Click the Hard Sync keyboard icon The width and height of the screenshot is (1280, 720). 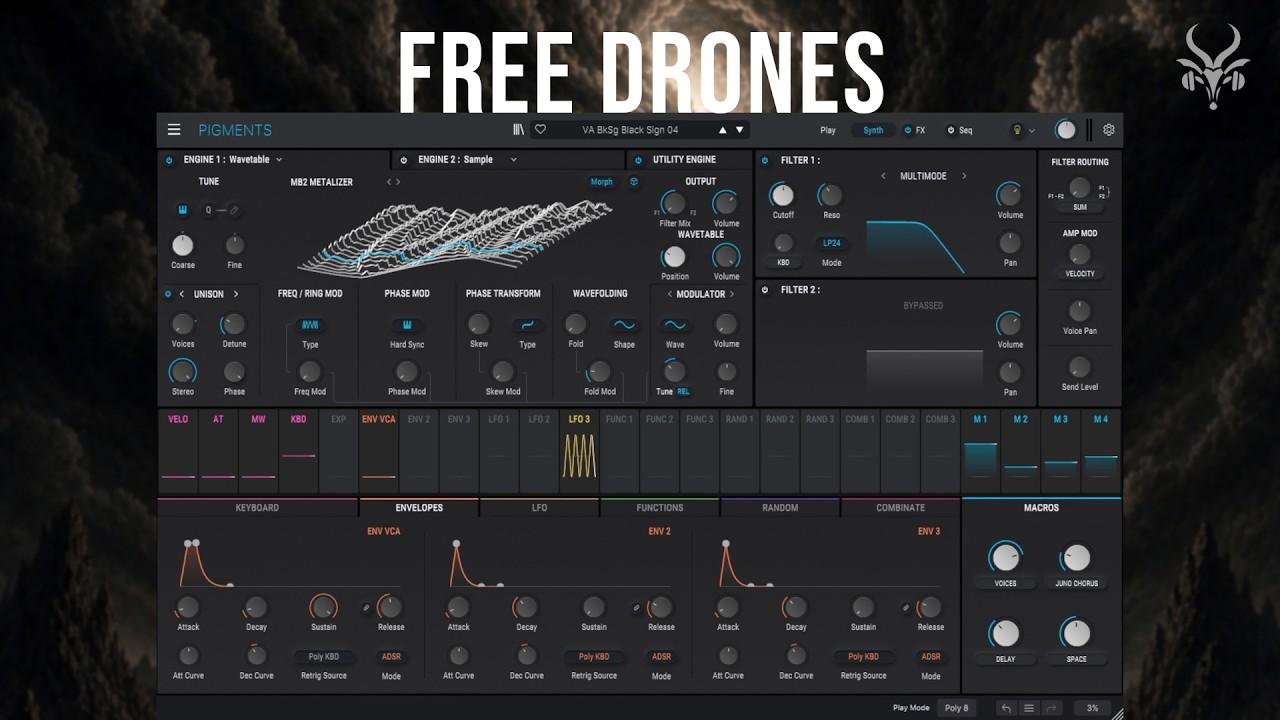(407, 325)
